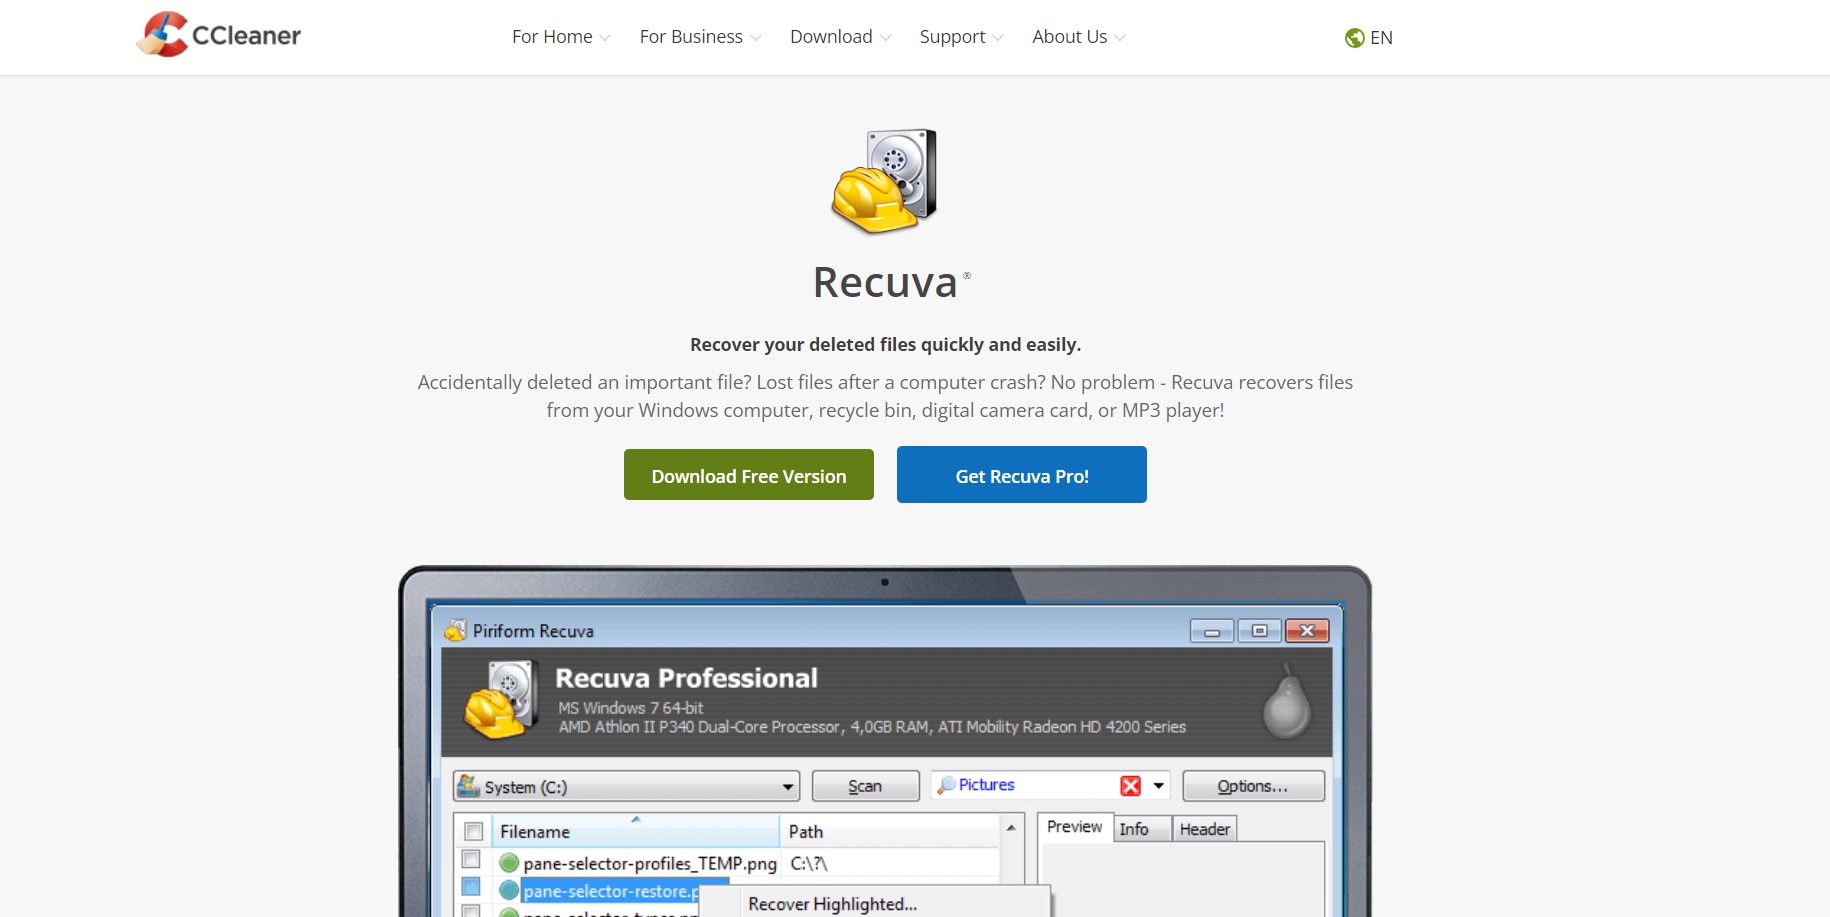Expand the For Home menu
The image size is (1830, 917).
[x=560, y=37]
